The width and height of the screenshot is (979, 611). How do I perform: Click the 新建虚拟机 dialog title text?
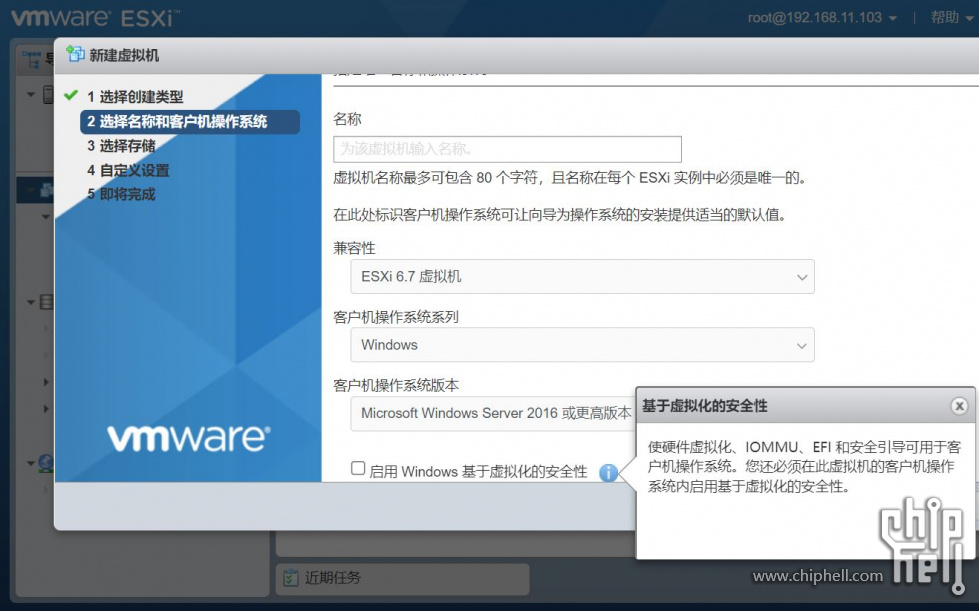(124, 55)
